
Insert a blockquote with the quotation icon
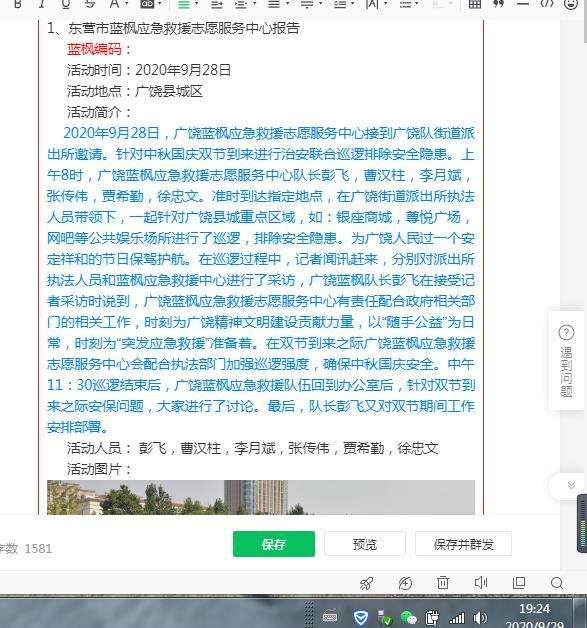point(499,4)
